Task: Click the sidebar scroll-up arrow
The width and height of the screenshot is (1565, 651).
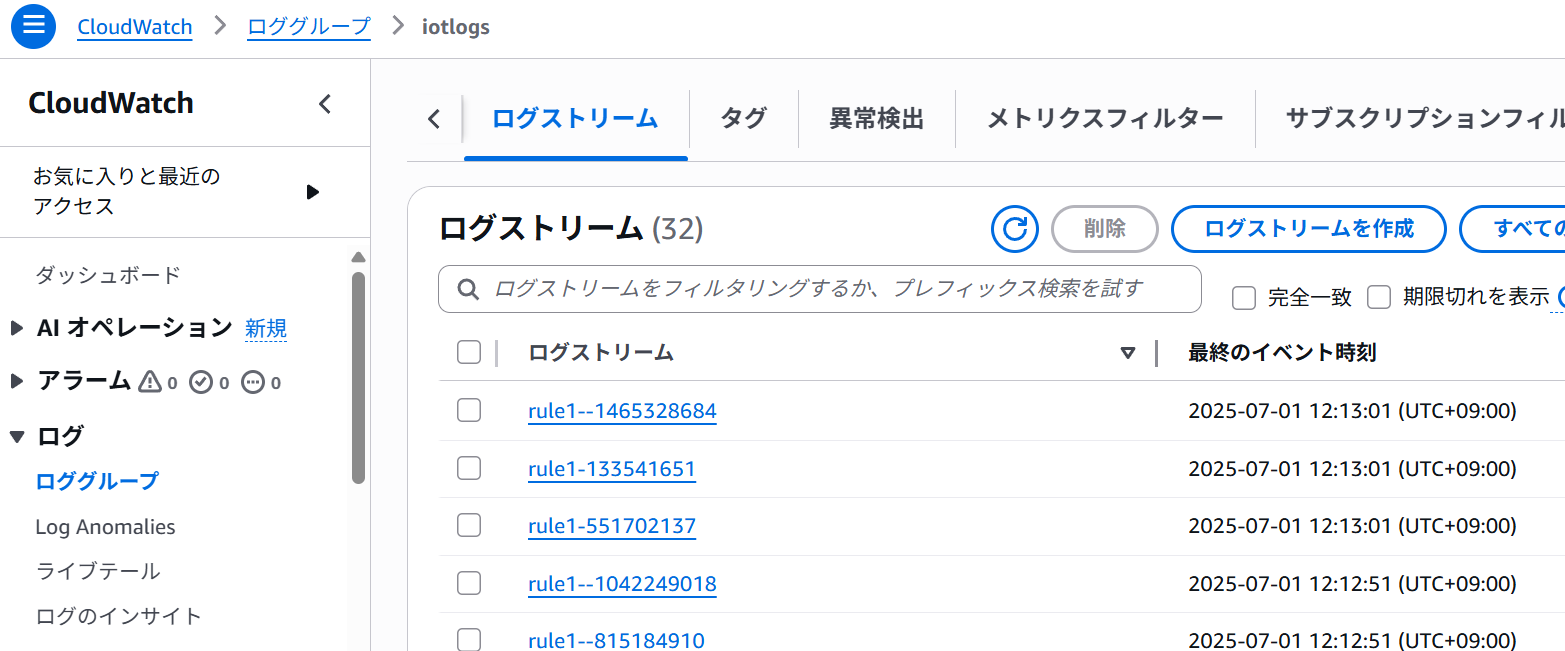Action: coord(359,258)
